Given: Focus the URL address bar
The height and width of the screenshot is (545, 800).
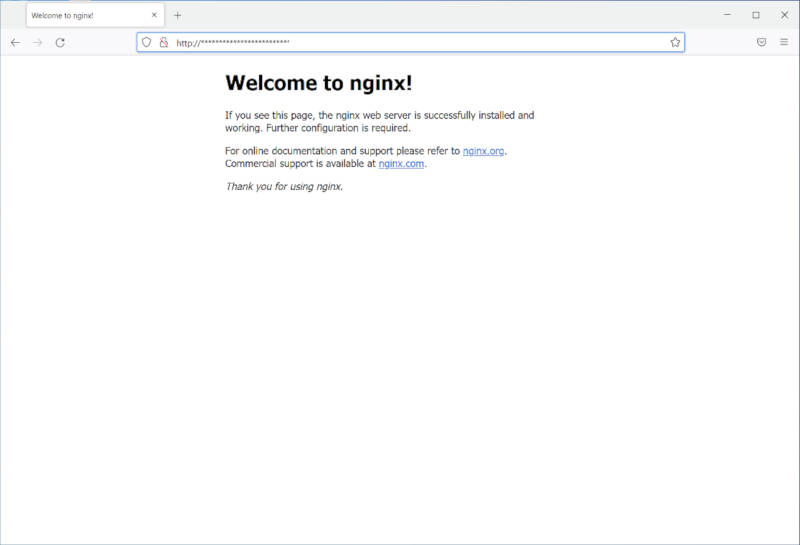Looking at the screenshot, I should (x=411, y=42).
